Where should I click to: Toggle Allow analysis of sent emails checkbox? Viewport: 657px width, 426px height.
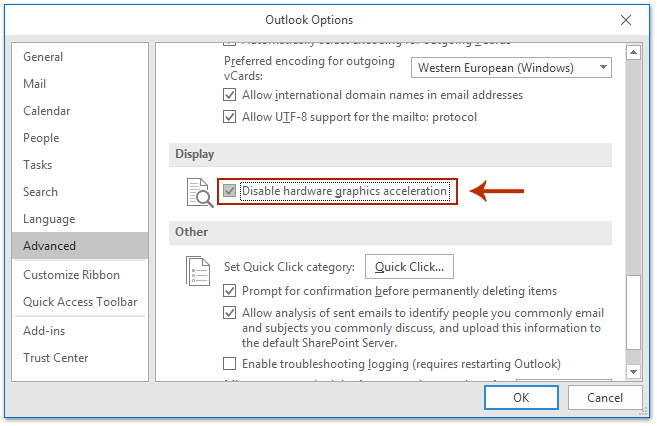click(230, 313)
